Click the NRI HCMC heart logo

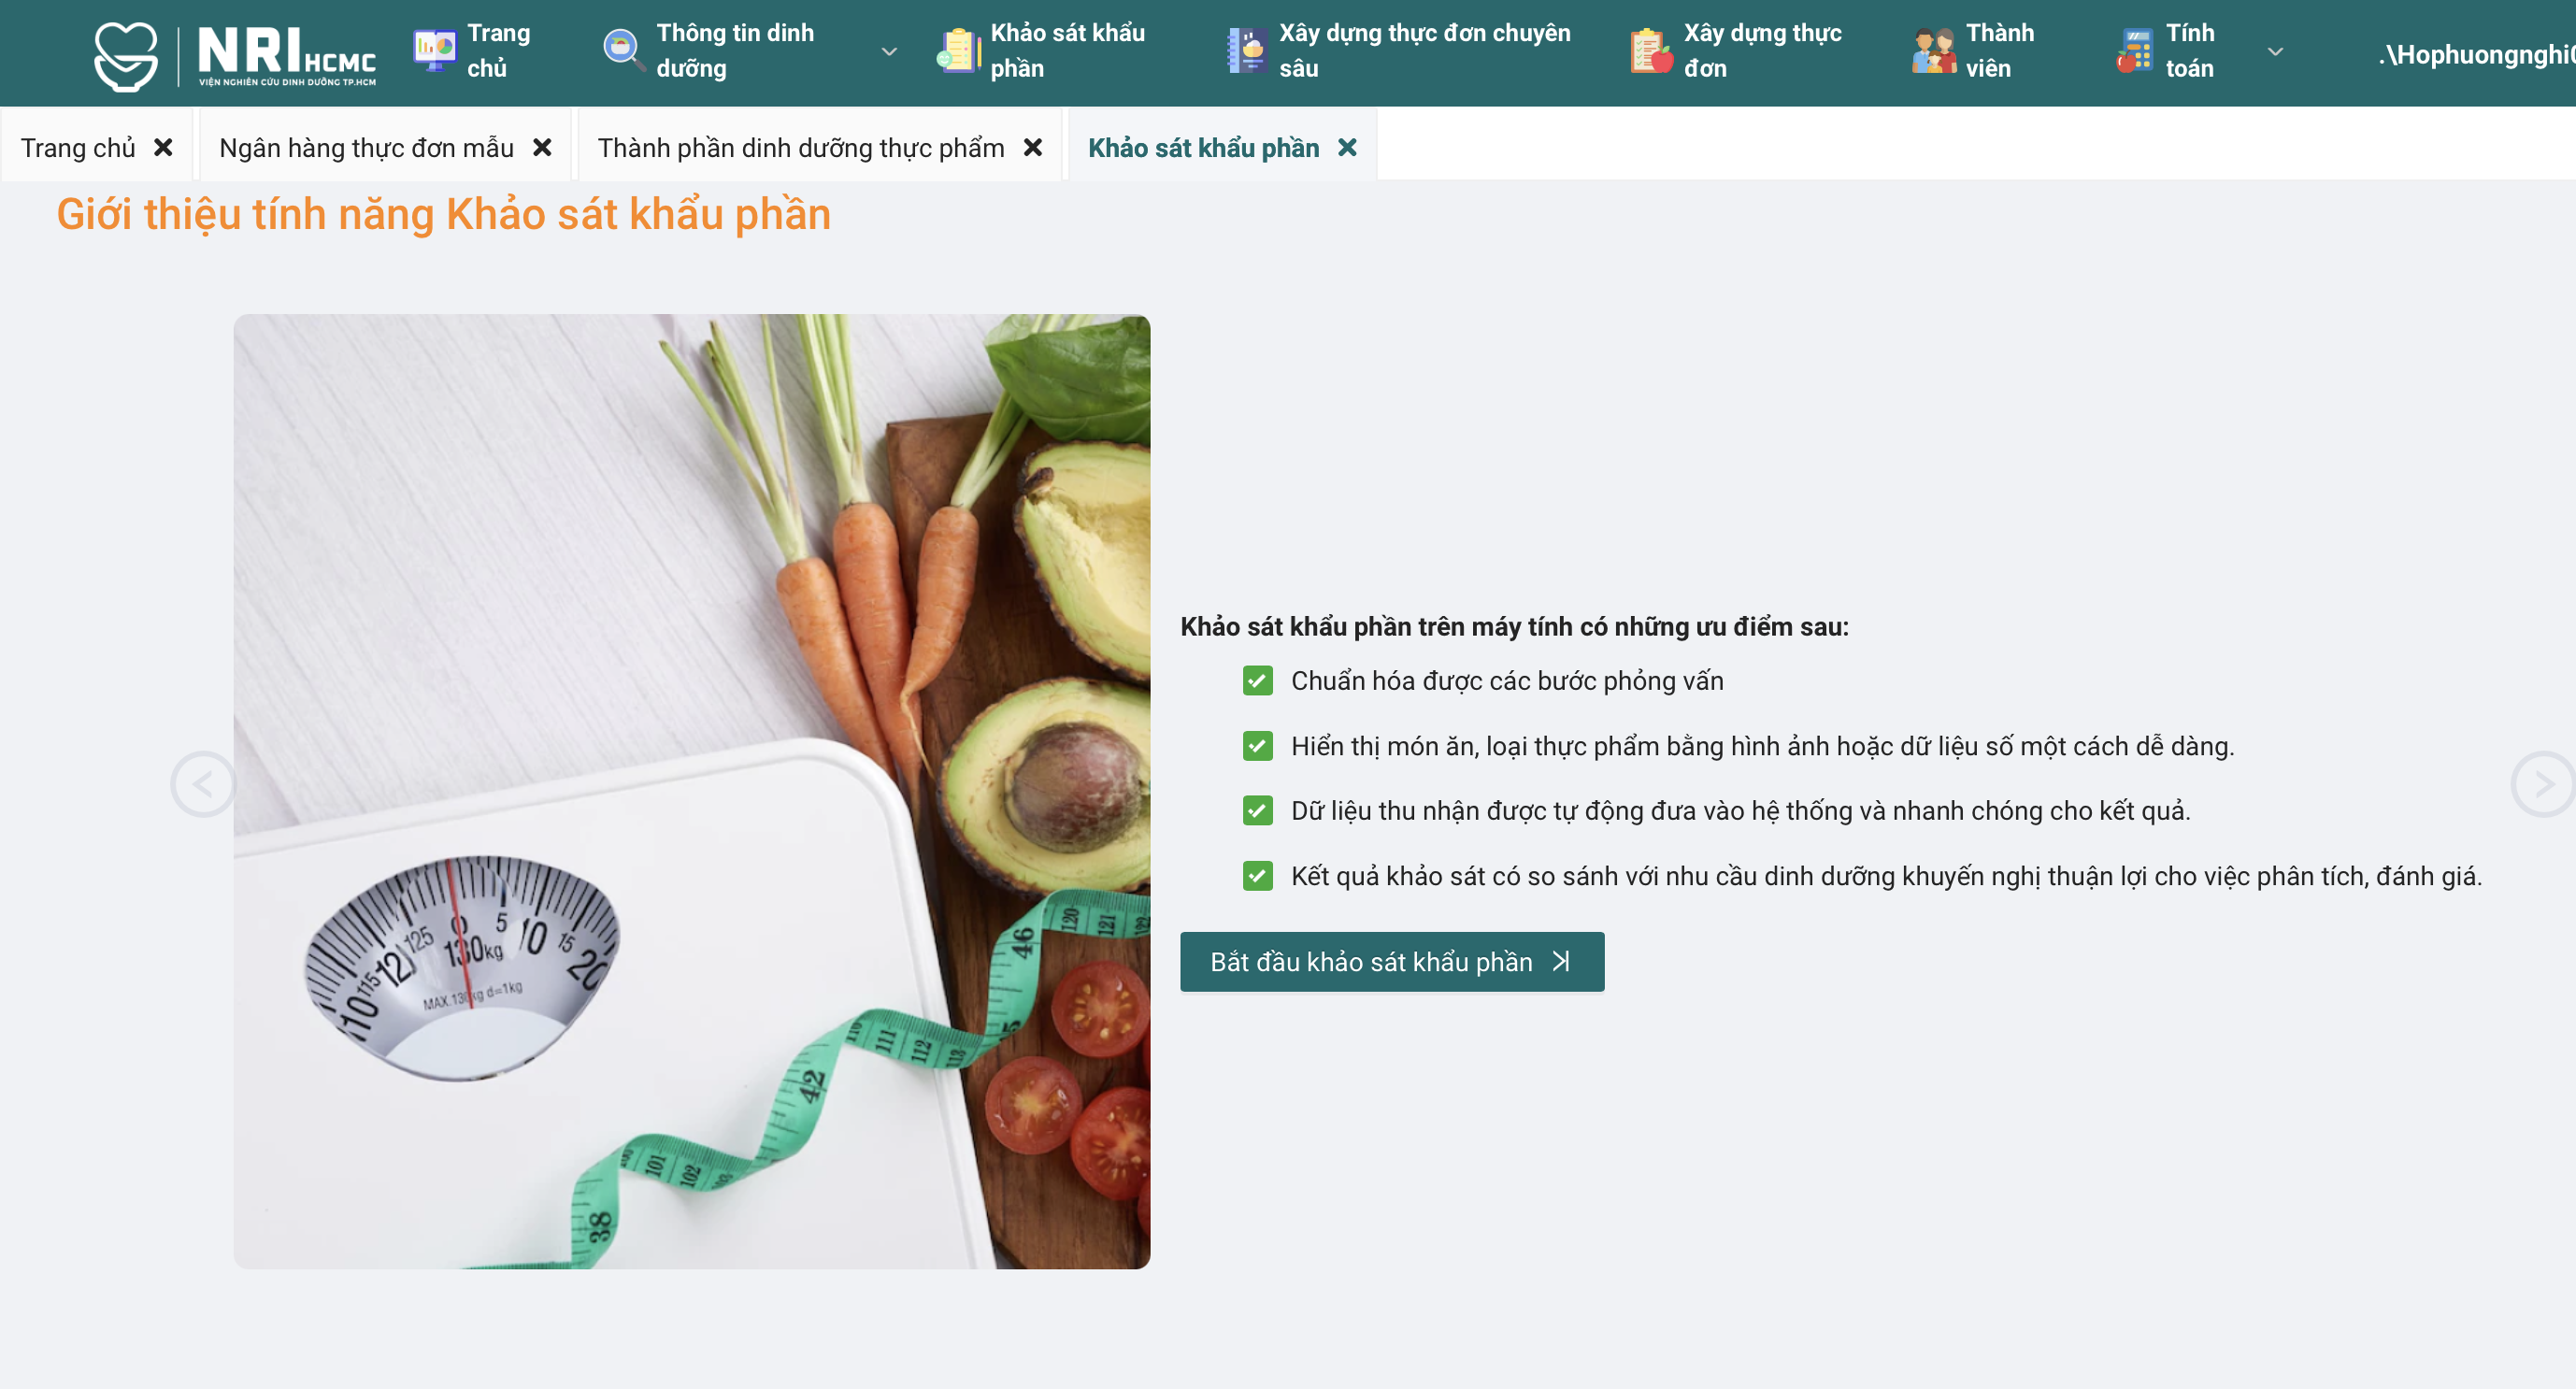(x=126, y=56)
